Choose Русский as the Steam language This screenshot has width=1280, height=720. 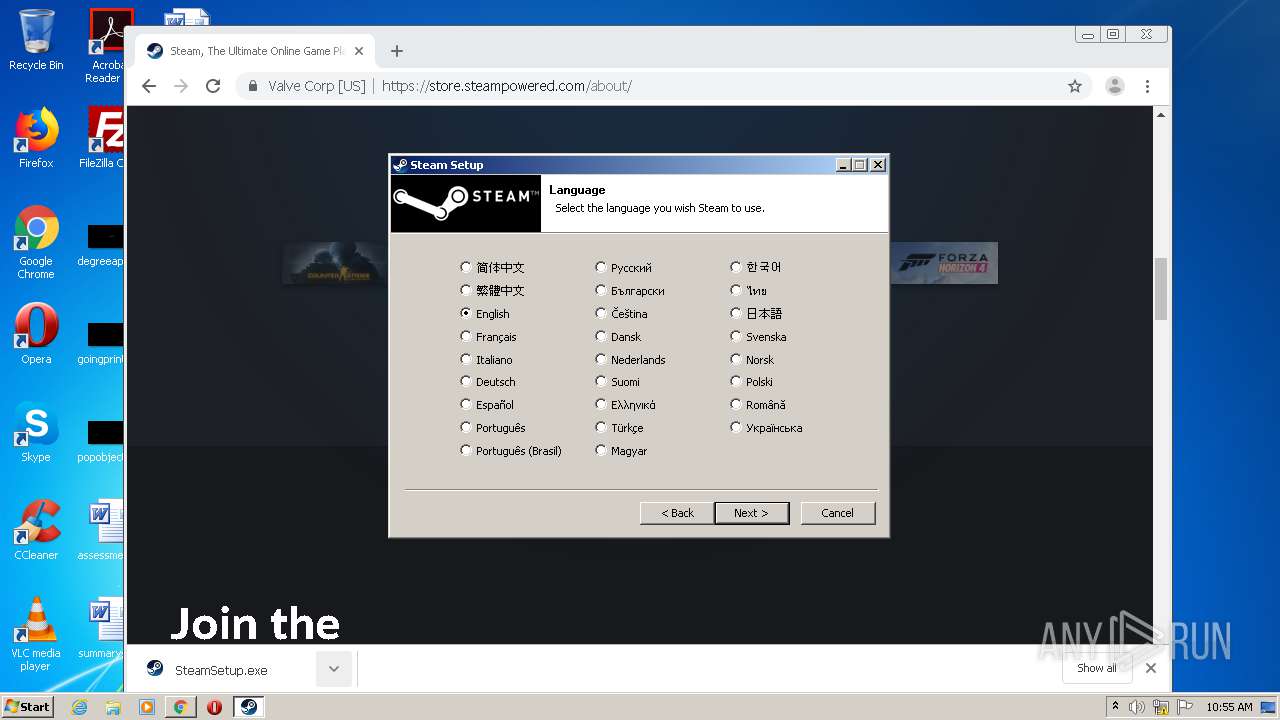[x=601, y=267]
